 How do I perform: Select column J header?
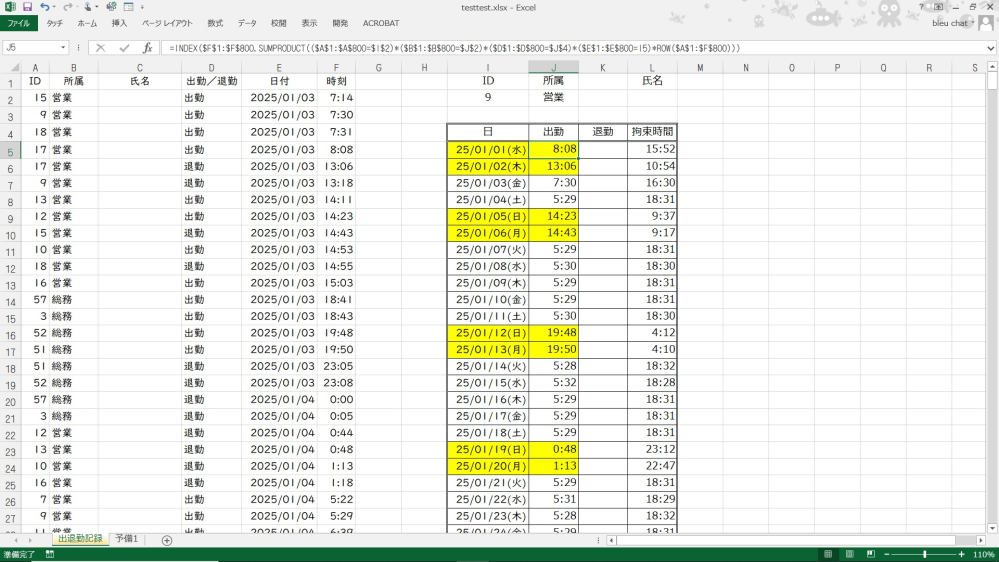point(553,68)
